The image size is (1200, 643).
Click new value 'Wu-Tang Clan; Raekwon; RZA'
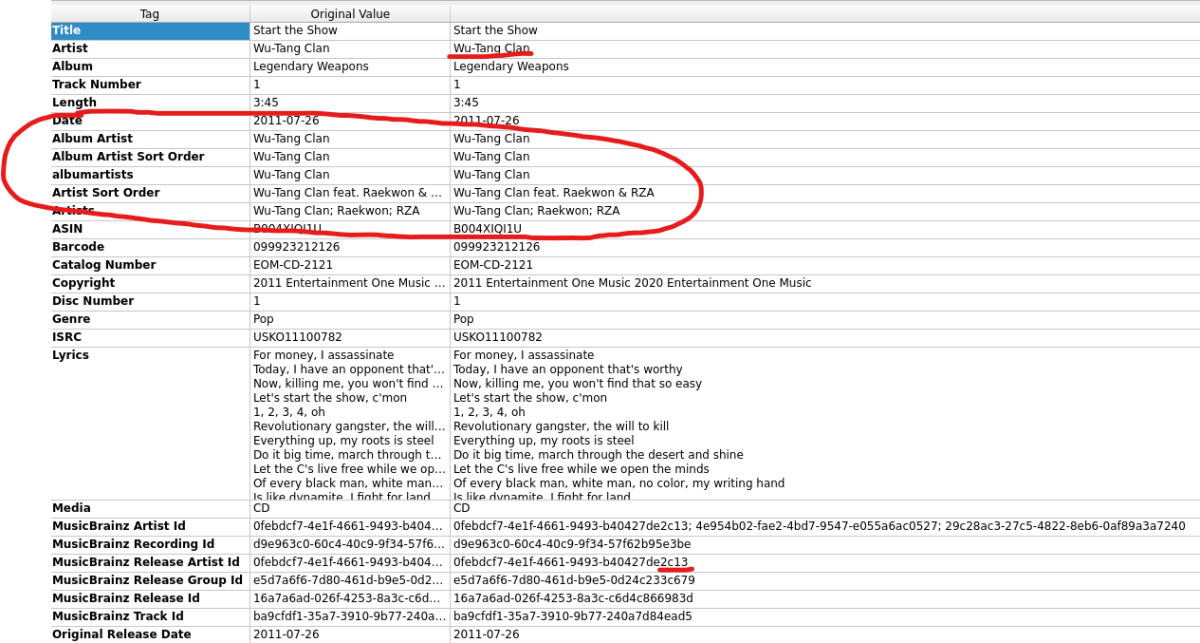click(x=536, y=210)
